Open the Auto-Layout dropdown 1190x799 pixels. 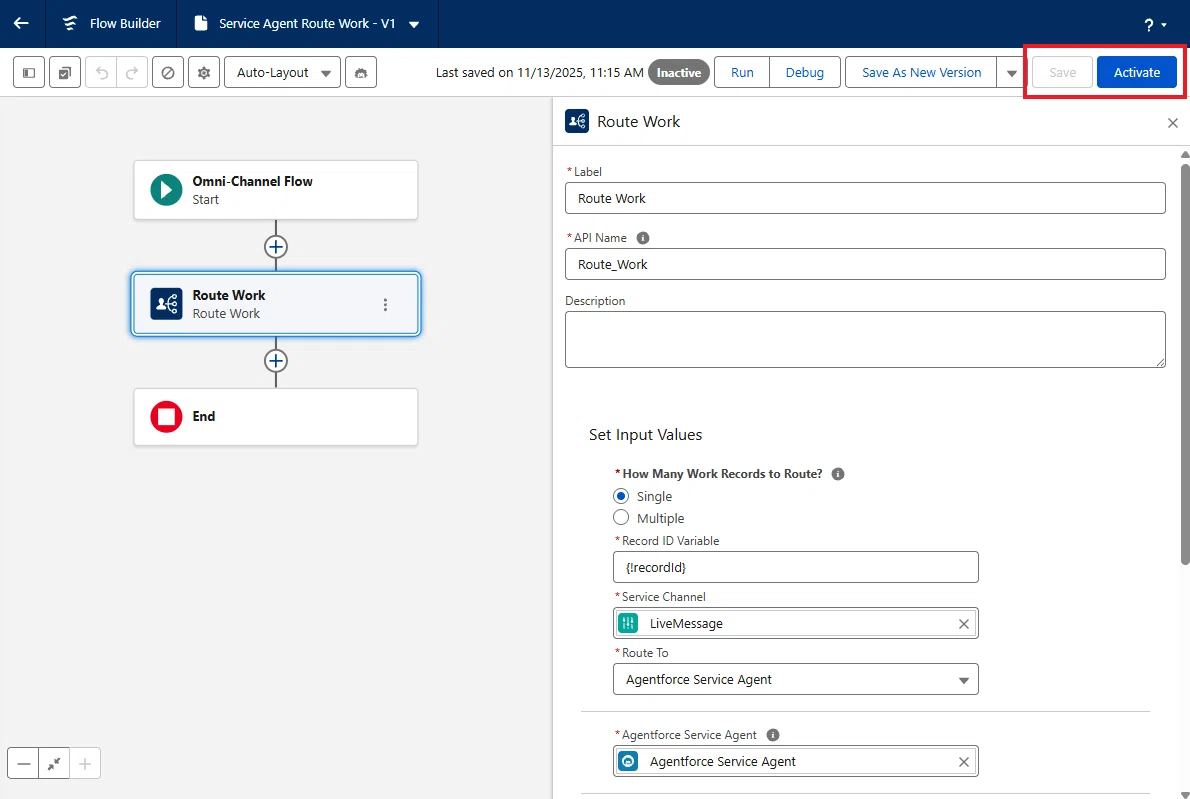282,73
